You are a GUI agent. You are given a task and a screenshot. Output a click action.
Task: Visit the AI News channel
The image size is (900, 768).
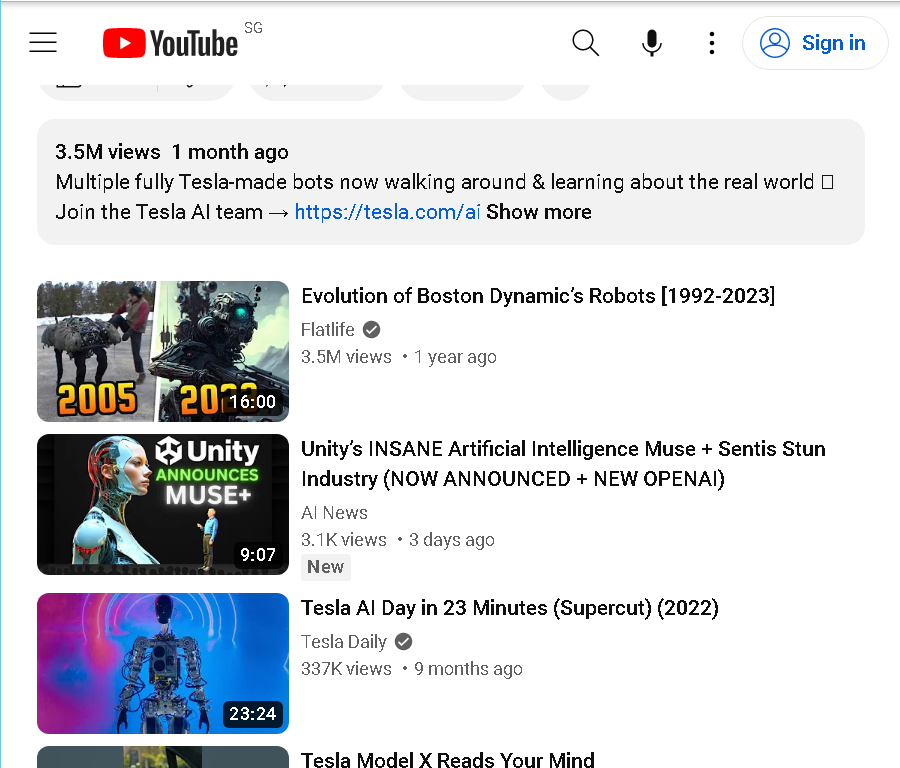click(x=334, y=513)
